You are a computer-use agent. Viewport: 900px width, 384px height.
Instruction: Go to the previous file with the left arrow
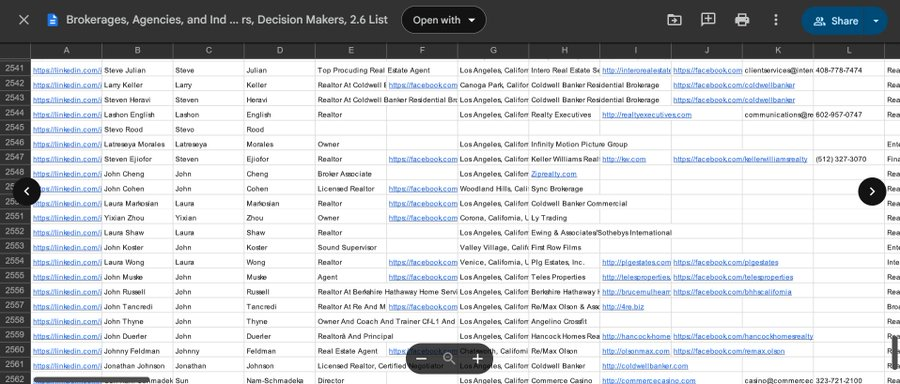(x=27, y=192)
